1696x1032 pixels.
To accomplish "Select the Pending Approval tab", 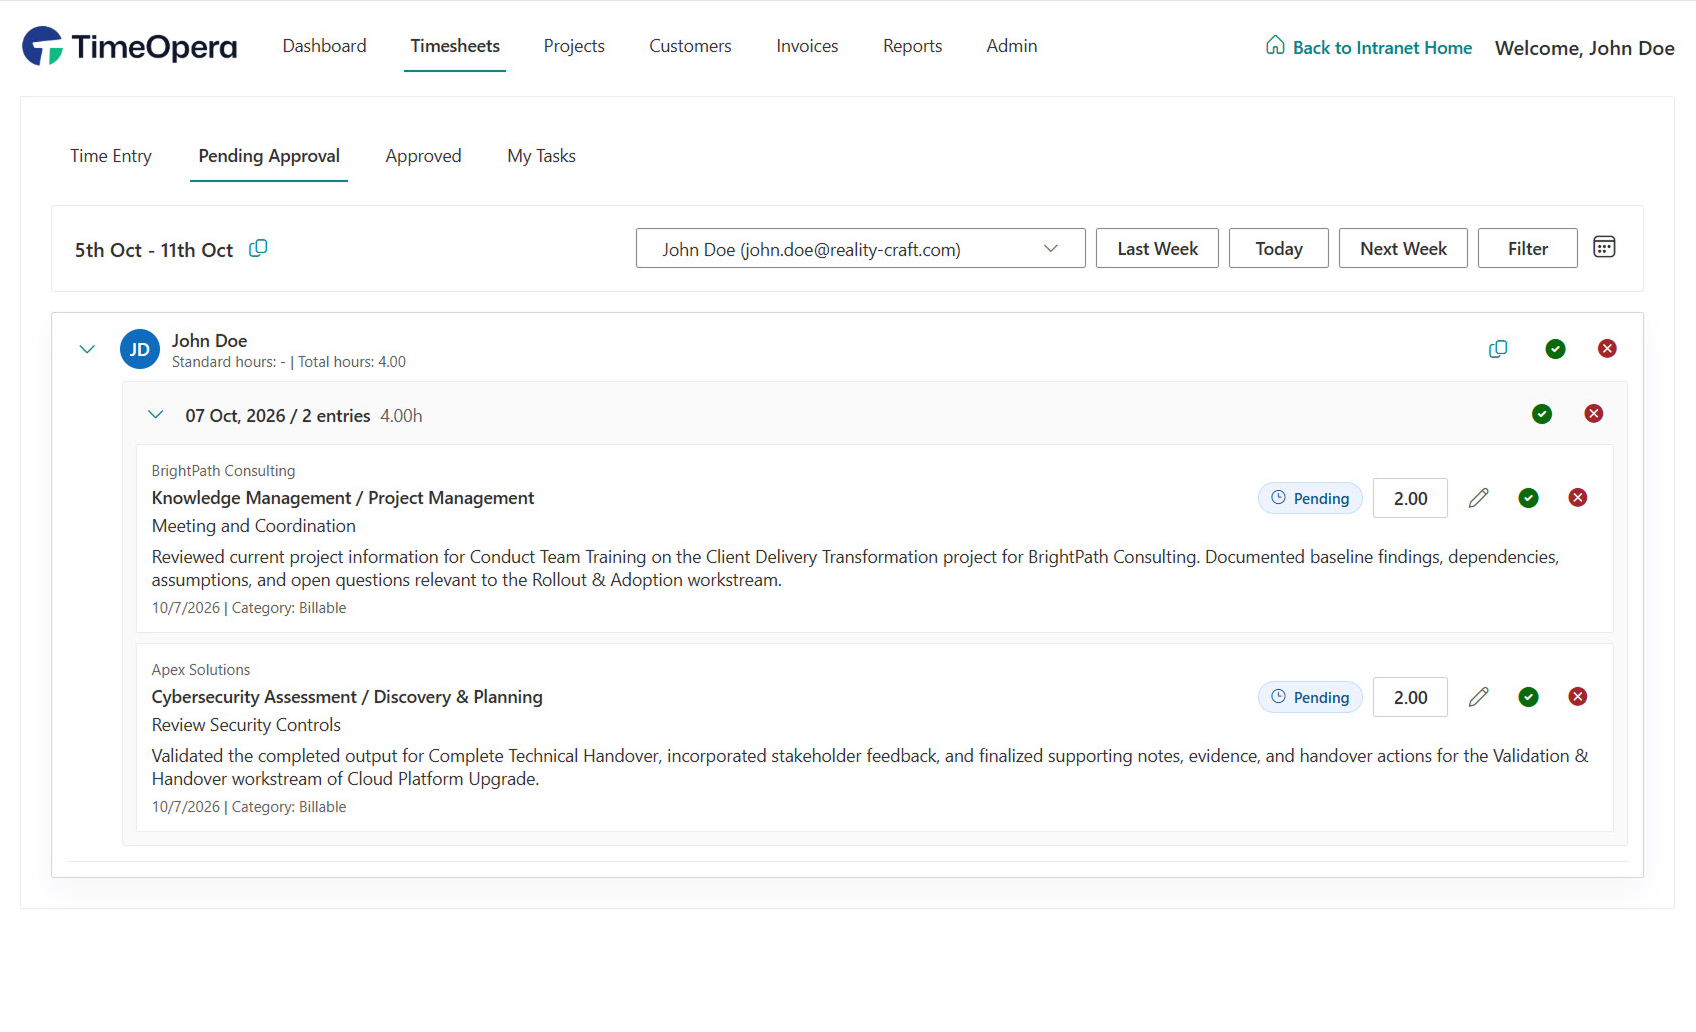I will click(269, 156).
